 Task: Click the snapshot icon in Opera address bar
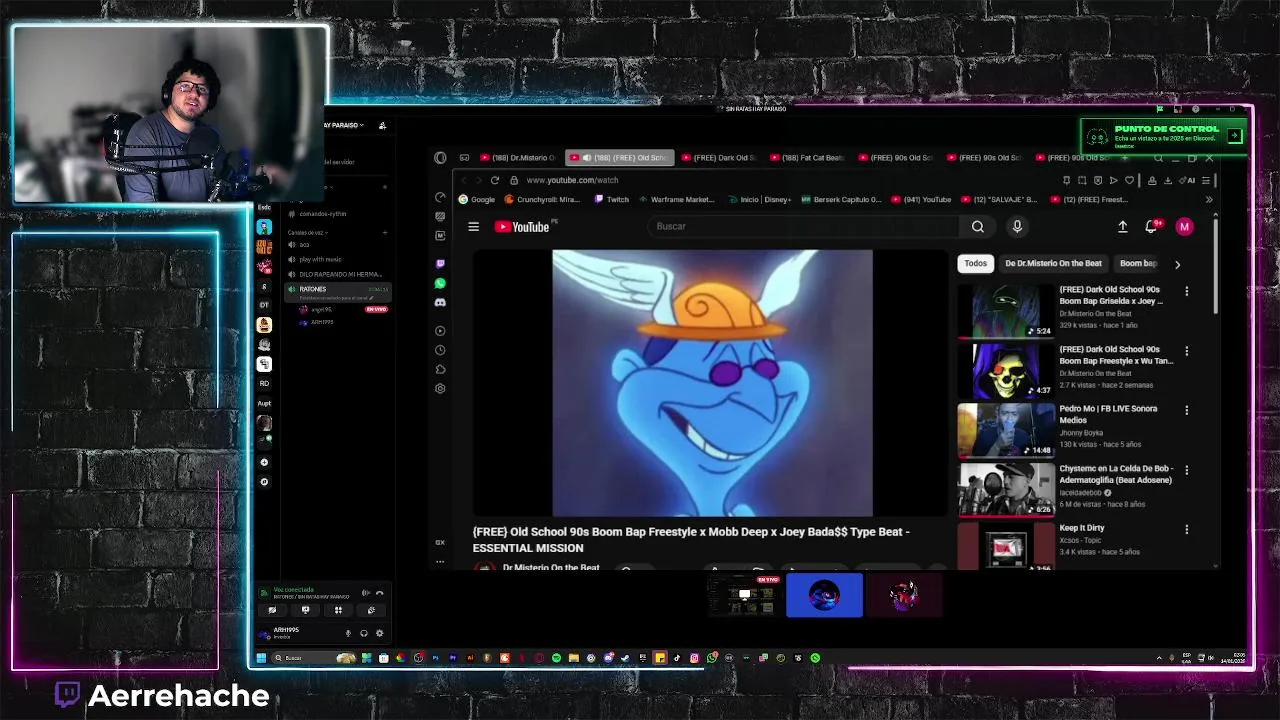coord(1083,180)
